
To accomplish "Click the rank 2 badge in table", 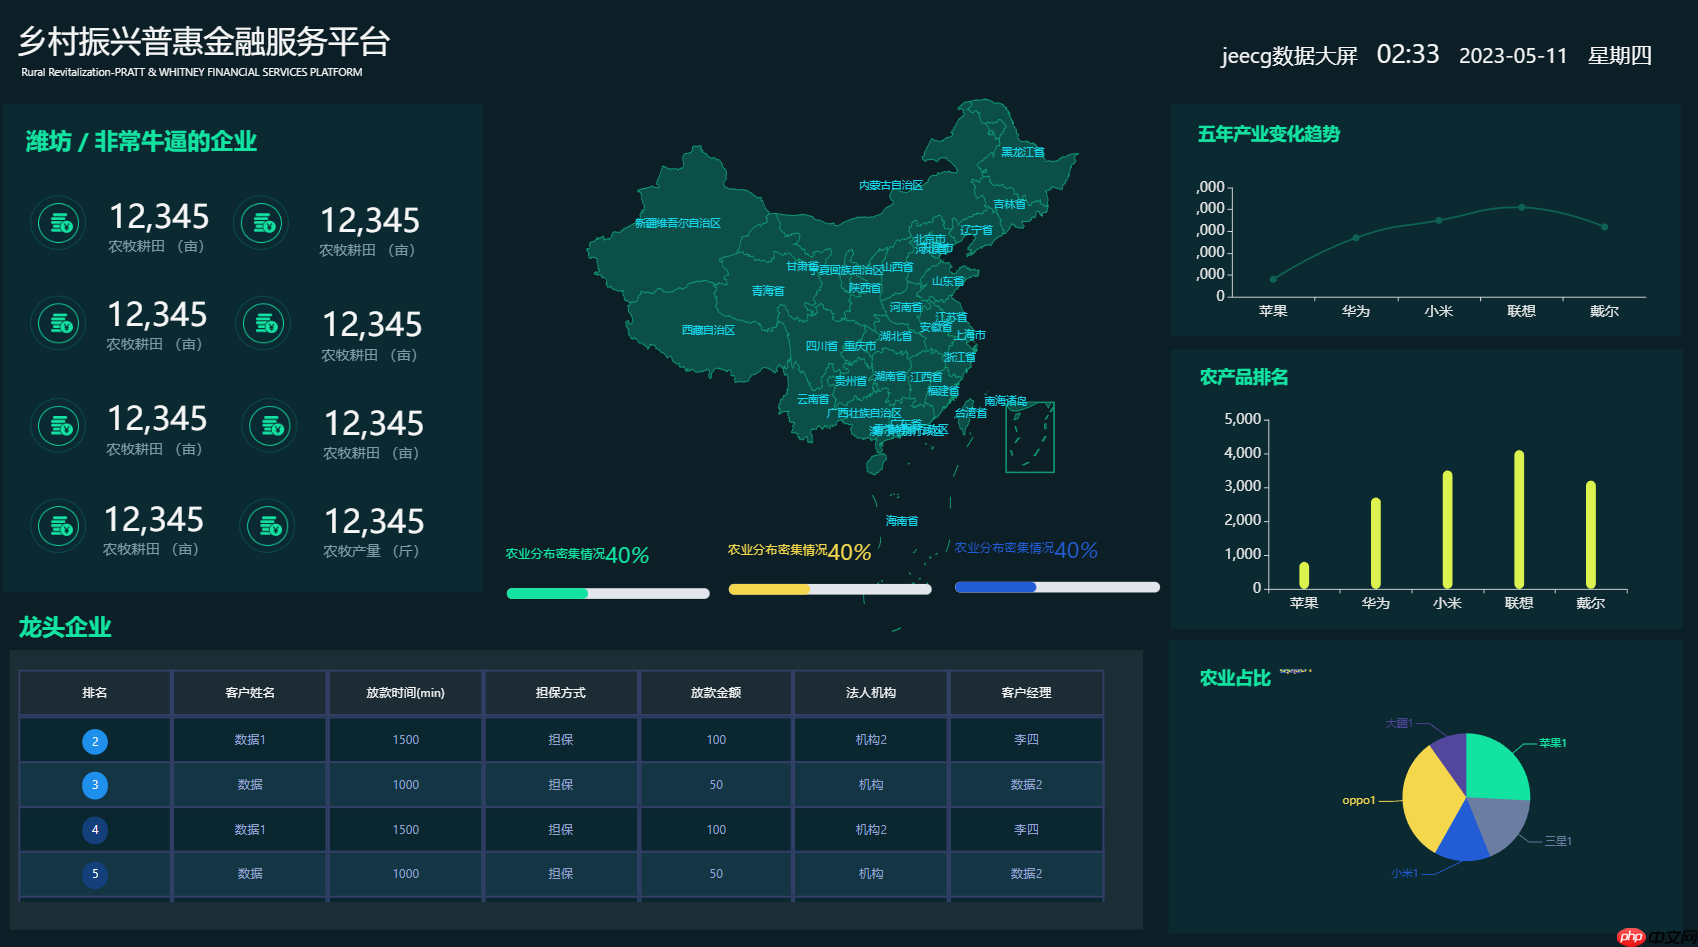I will [95, 741].
